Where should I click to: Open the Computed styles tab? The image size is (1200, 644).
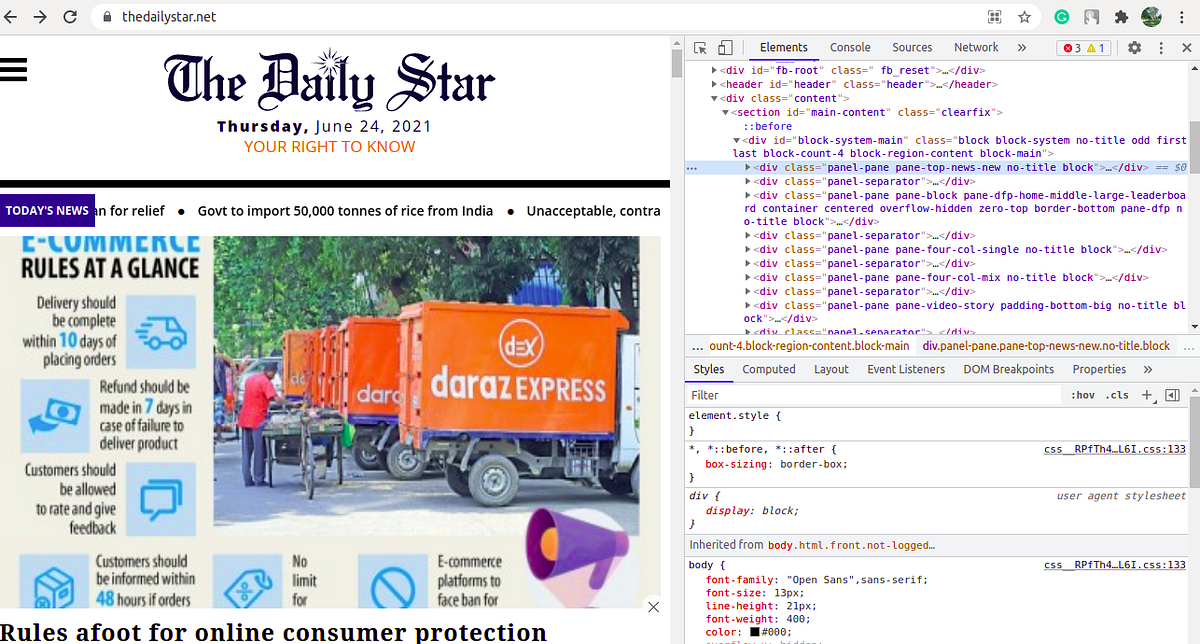[768, 369]
